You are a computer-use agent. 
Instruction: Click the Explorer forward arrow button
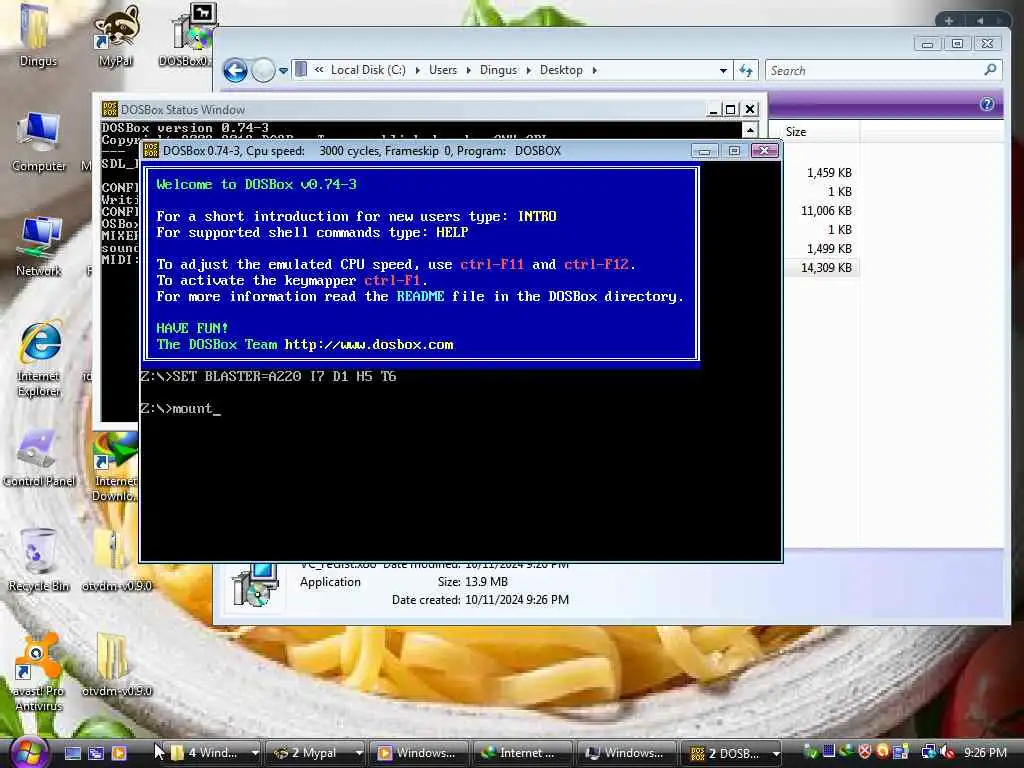click(263, 70)
